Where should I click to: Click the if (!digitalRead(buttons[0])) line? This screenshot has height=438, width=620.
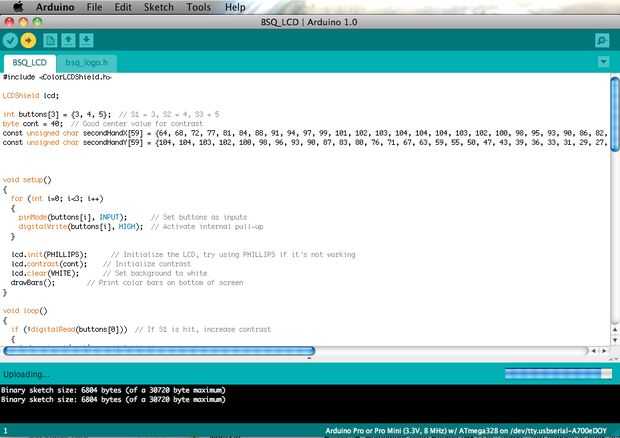[141, 329]
